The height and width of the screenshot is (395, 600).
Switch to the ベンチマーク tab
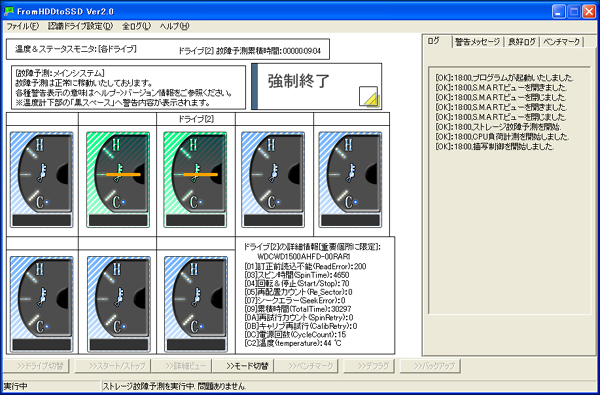(562, 42)
